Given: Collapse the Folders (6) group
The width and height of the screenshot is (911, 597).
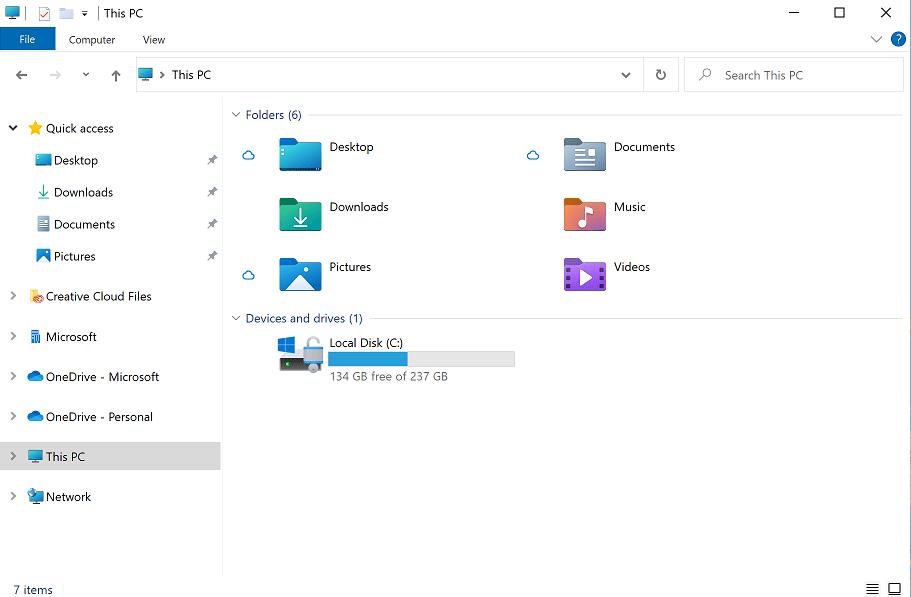Looking at the screenshot, I should [x=236, y=115].
